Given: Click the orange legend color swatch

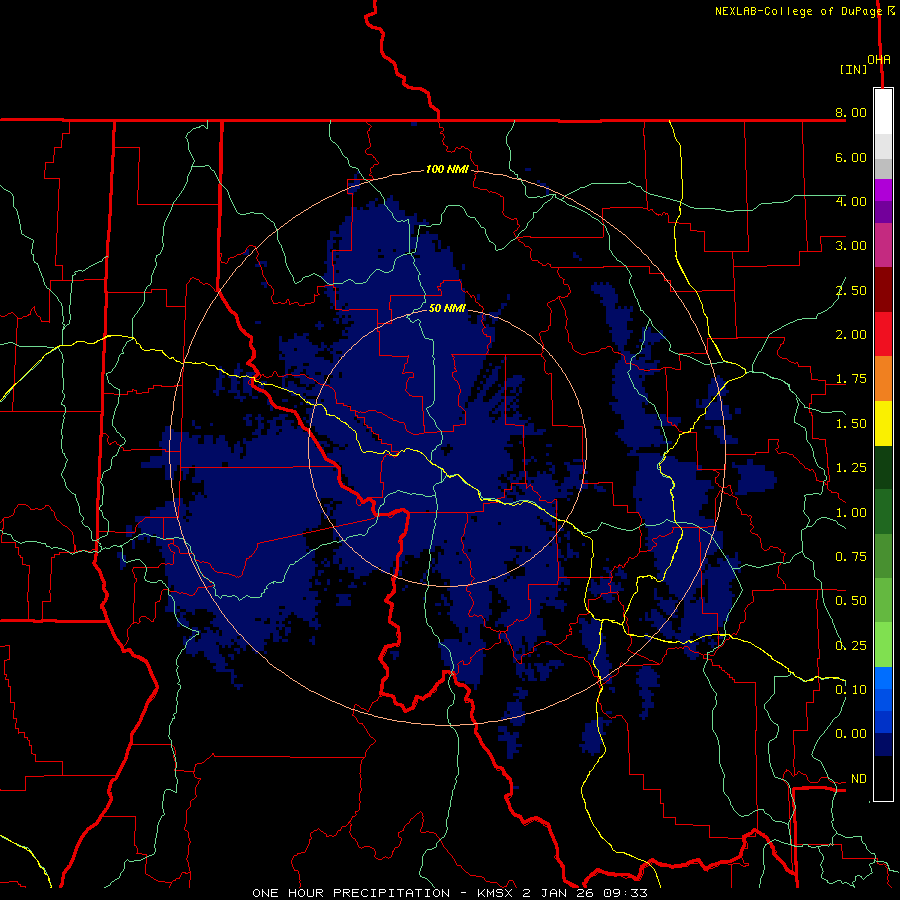Looking at the screenshot, I should tap(883, 379).
